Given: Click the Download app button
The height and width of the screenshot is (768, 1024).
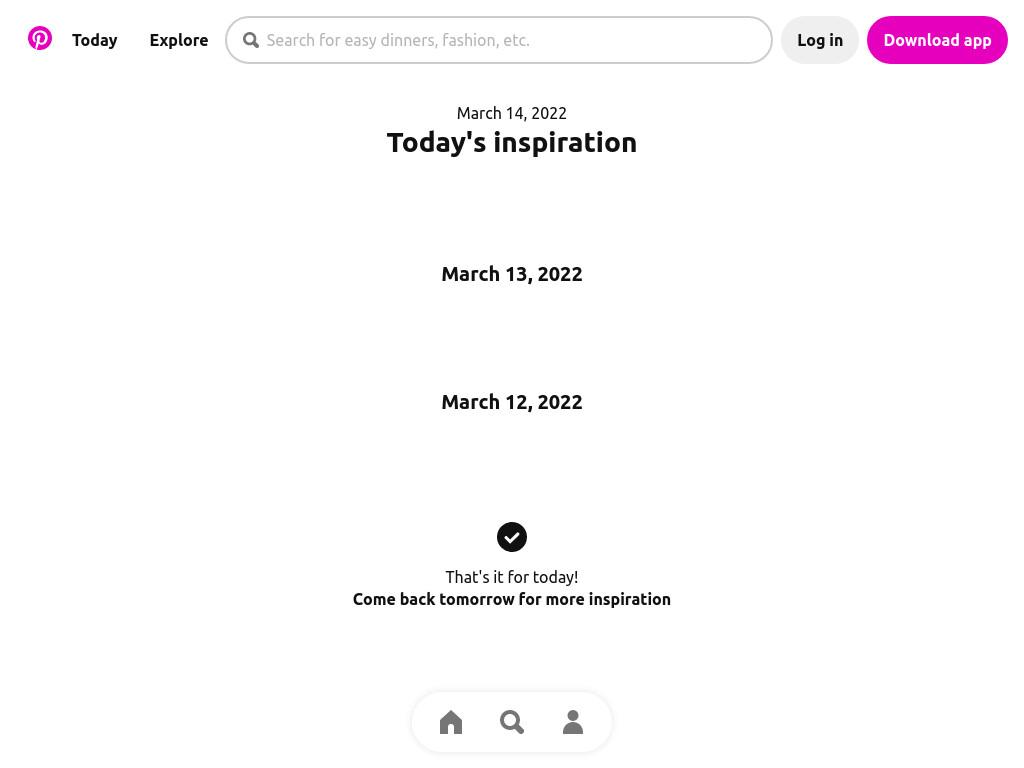Looking at the screenshot, I should coord(937,40).
